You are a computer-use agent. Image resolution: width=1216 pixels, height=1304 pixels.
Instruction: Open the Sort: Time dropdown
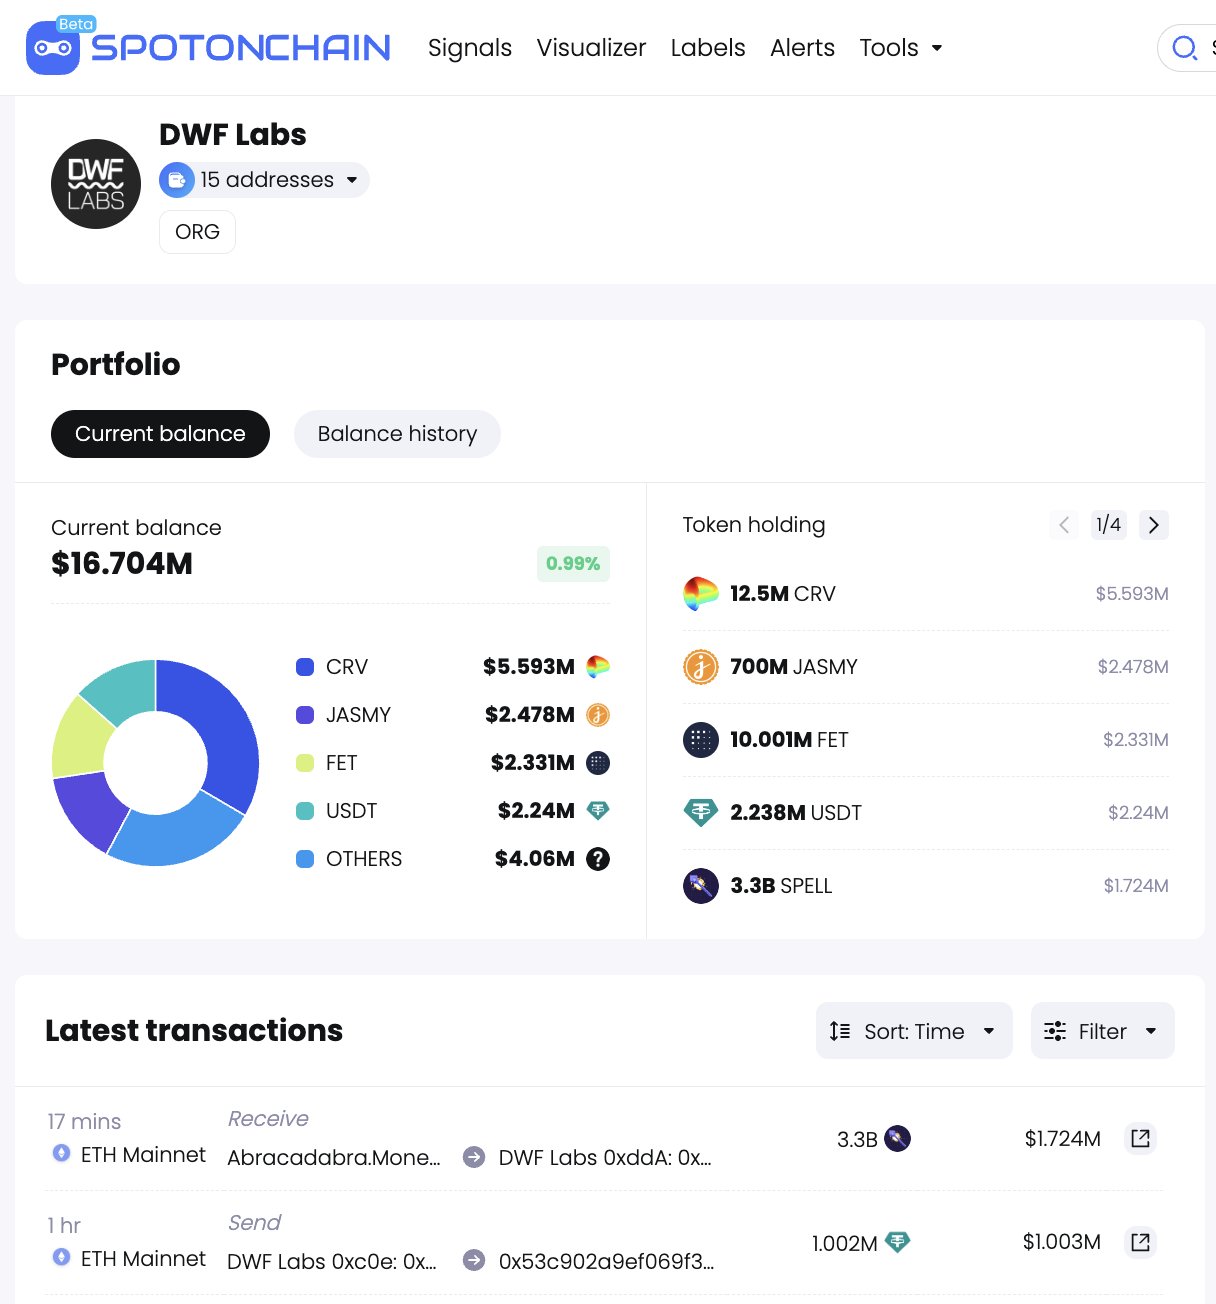[914, 1031]
